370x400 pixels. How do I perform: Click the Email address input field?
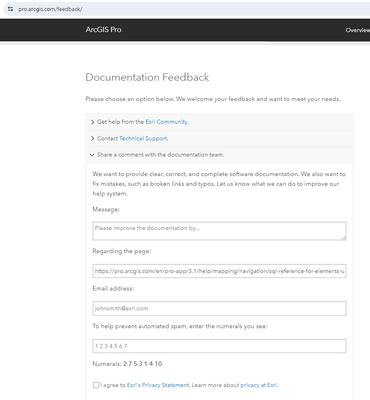click(219, 308)
